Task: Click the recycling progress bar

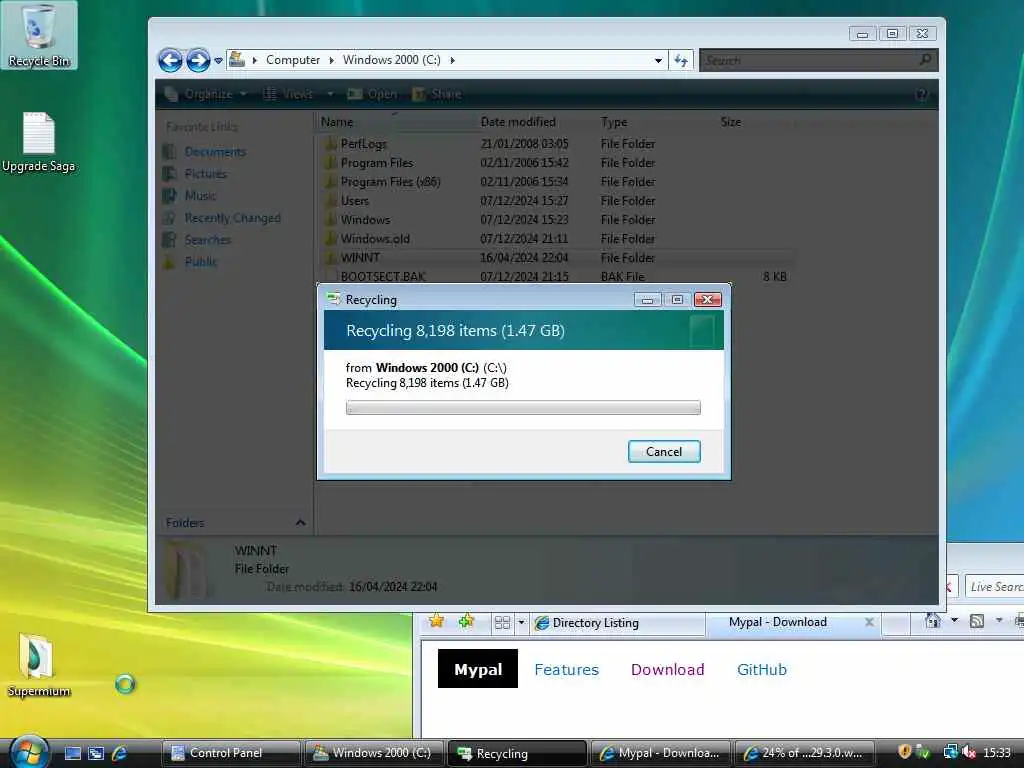Action: 522,408
